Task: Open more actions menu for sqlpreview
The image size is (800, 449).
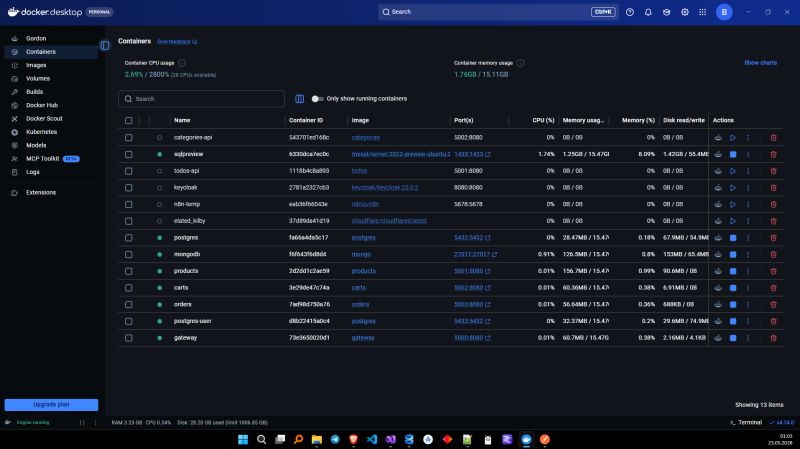Action: click(748, 154)
